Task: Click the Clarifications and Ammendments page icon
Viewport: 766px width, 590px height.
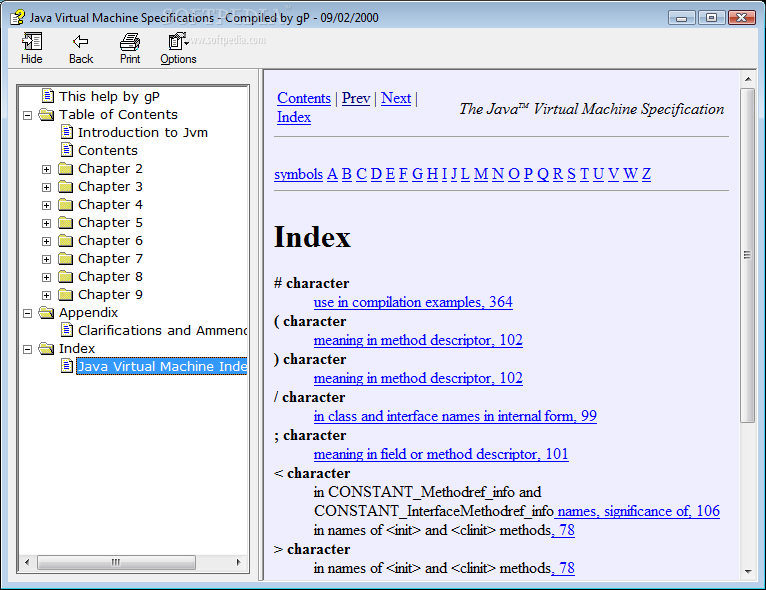Action: (x=67, y=330)
